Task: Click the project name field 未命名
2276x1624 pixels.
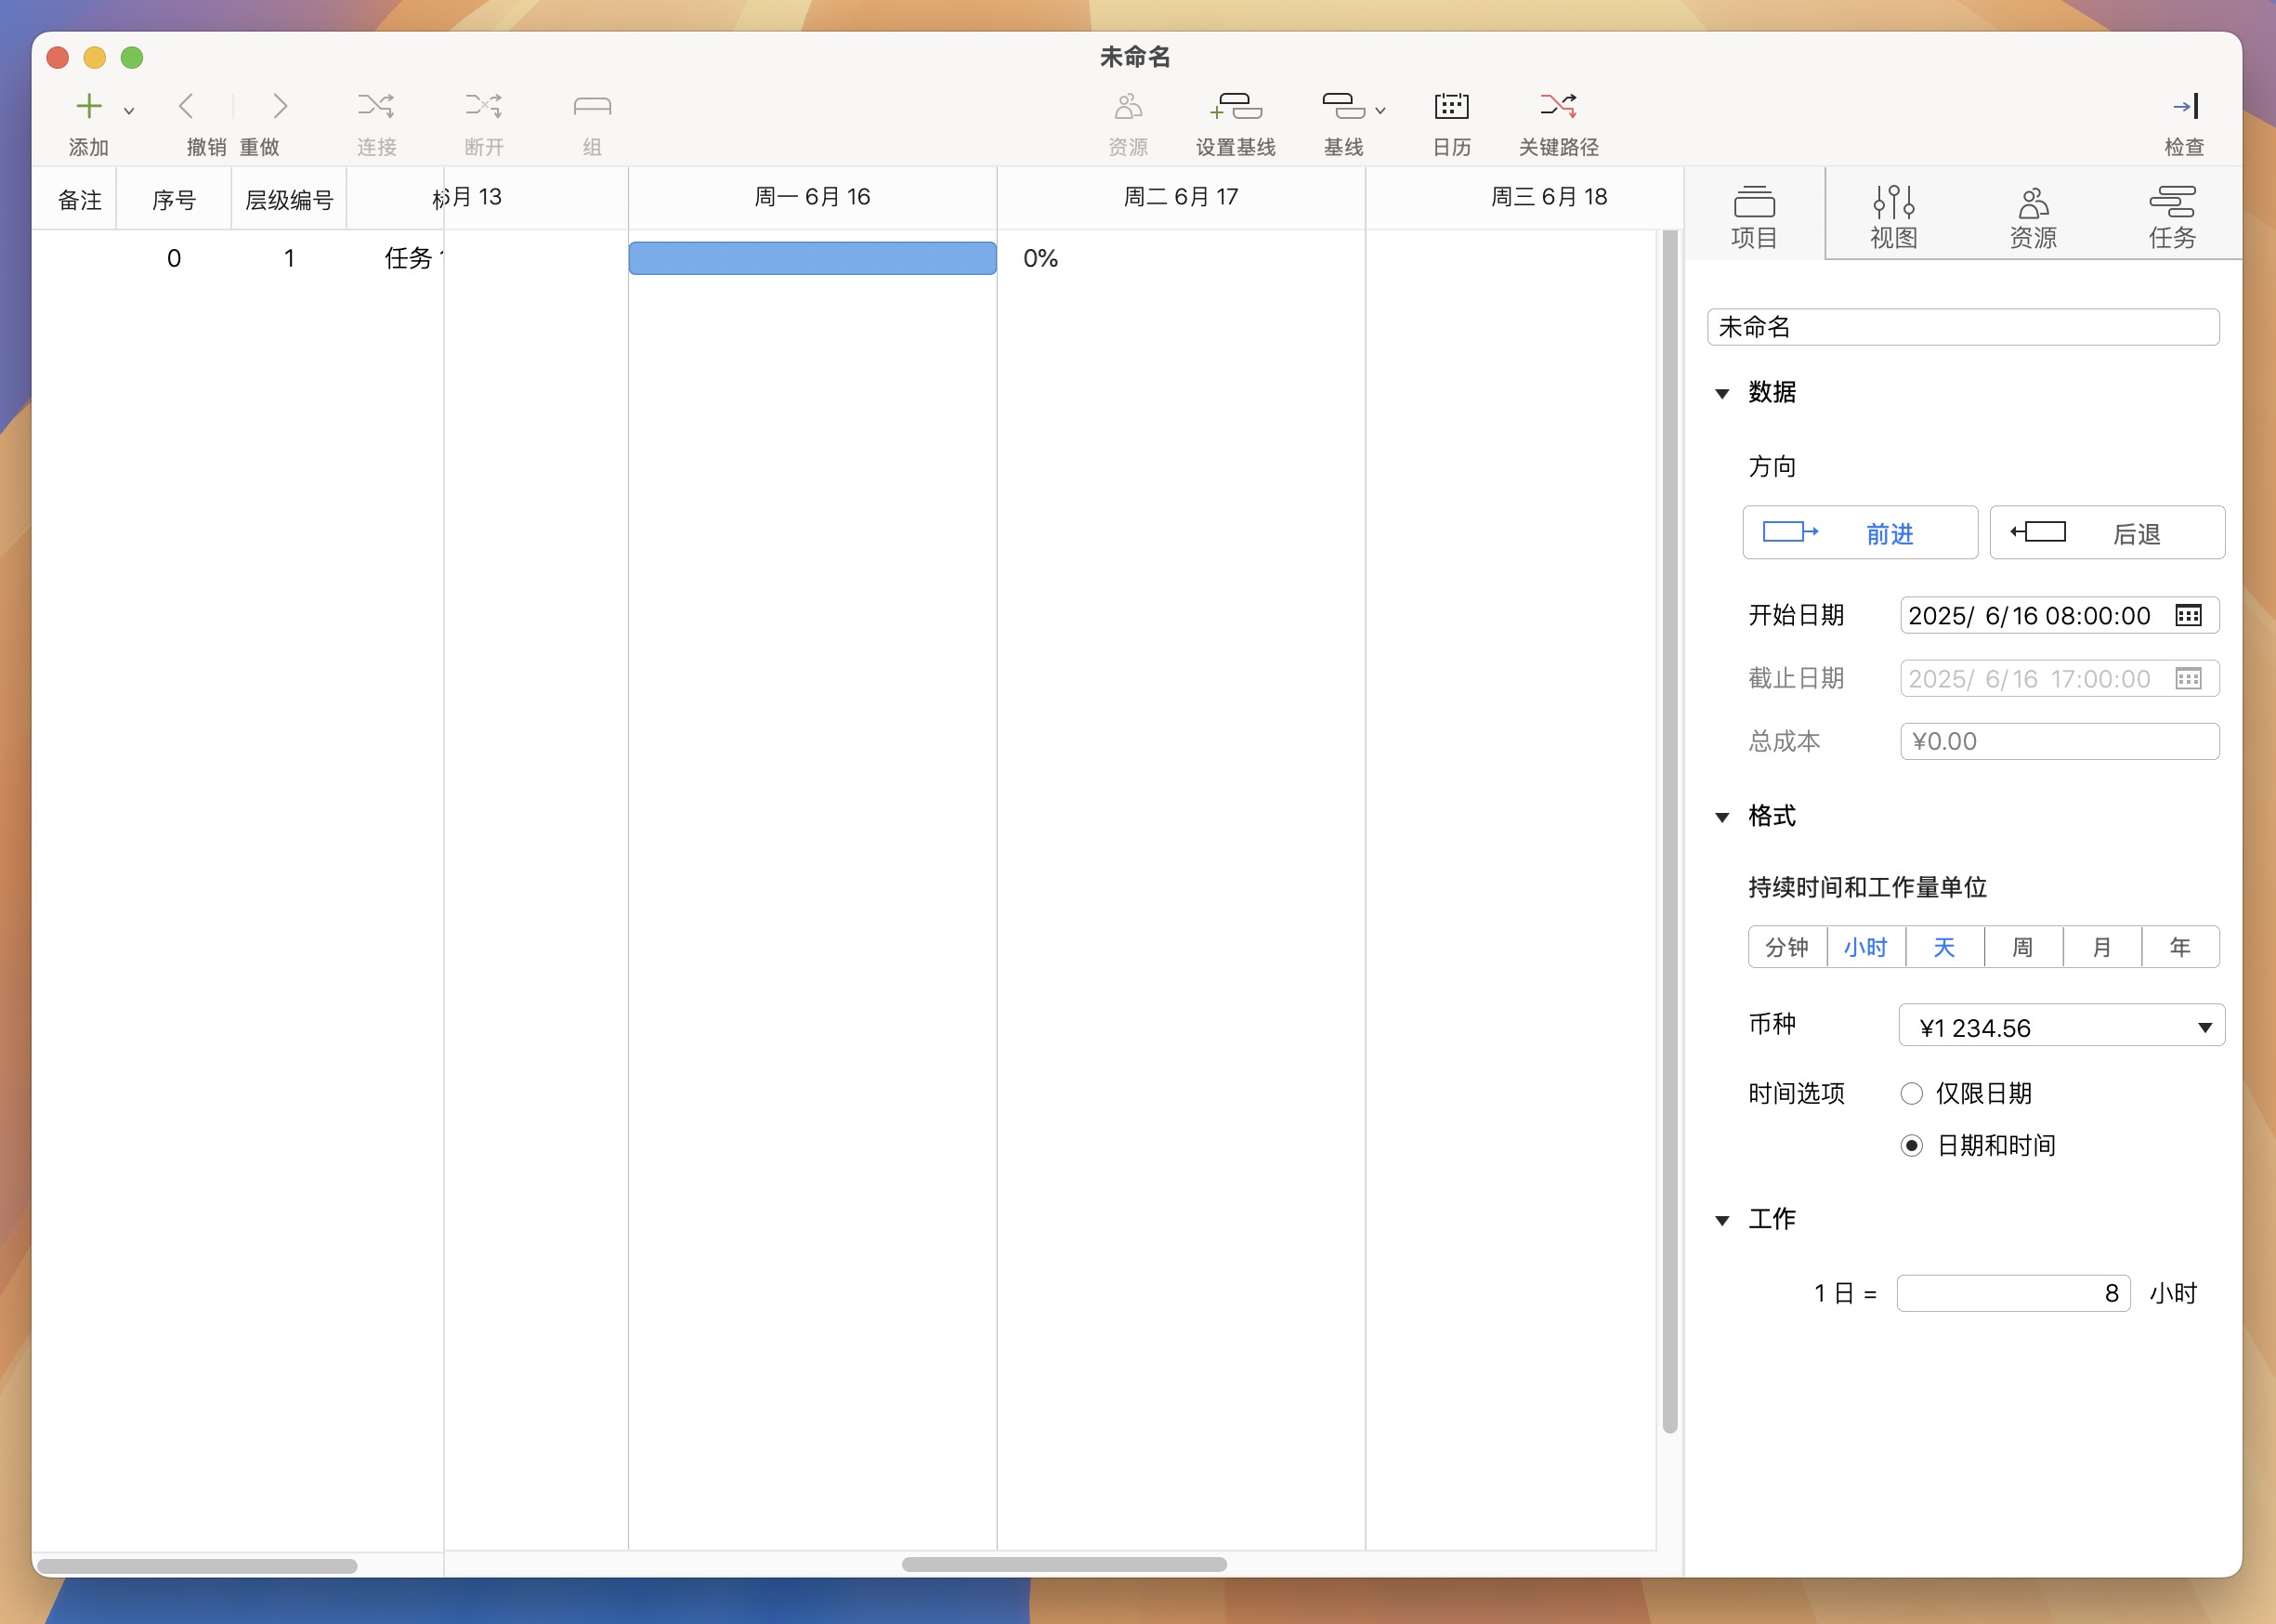Action: [1962, 327]
